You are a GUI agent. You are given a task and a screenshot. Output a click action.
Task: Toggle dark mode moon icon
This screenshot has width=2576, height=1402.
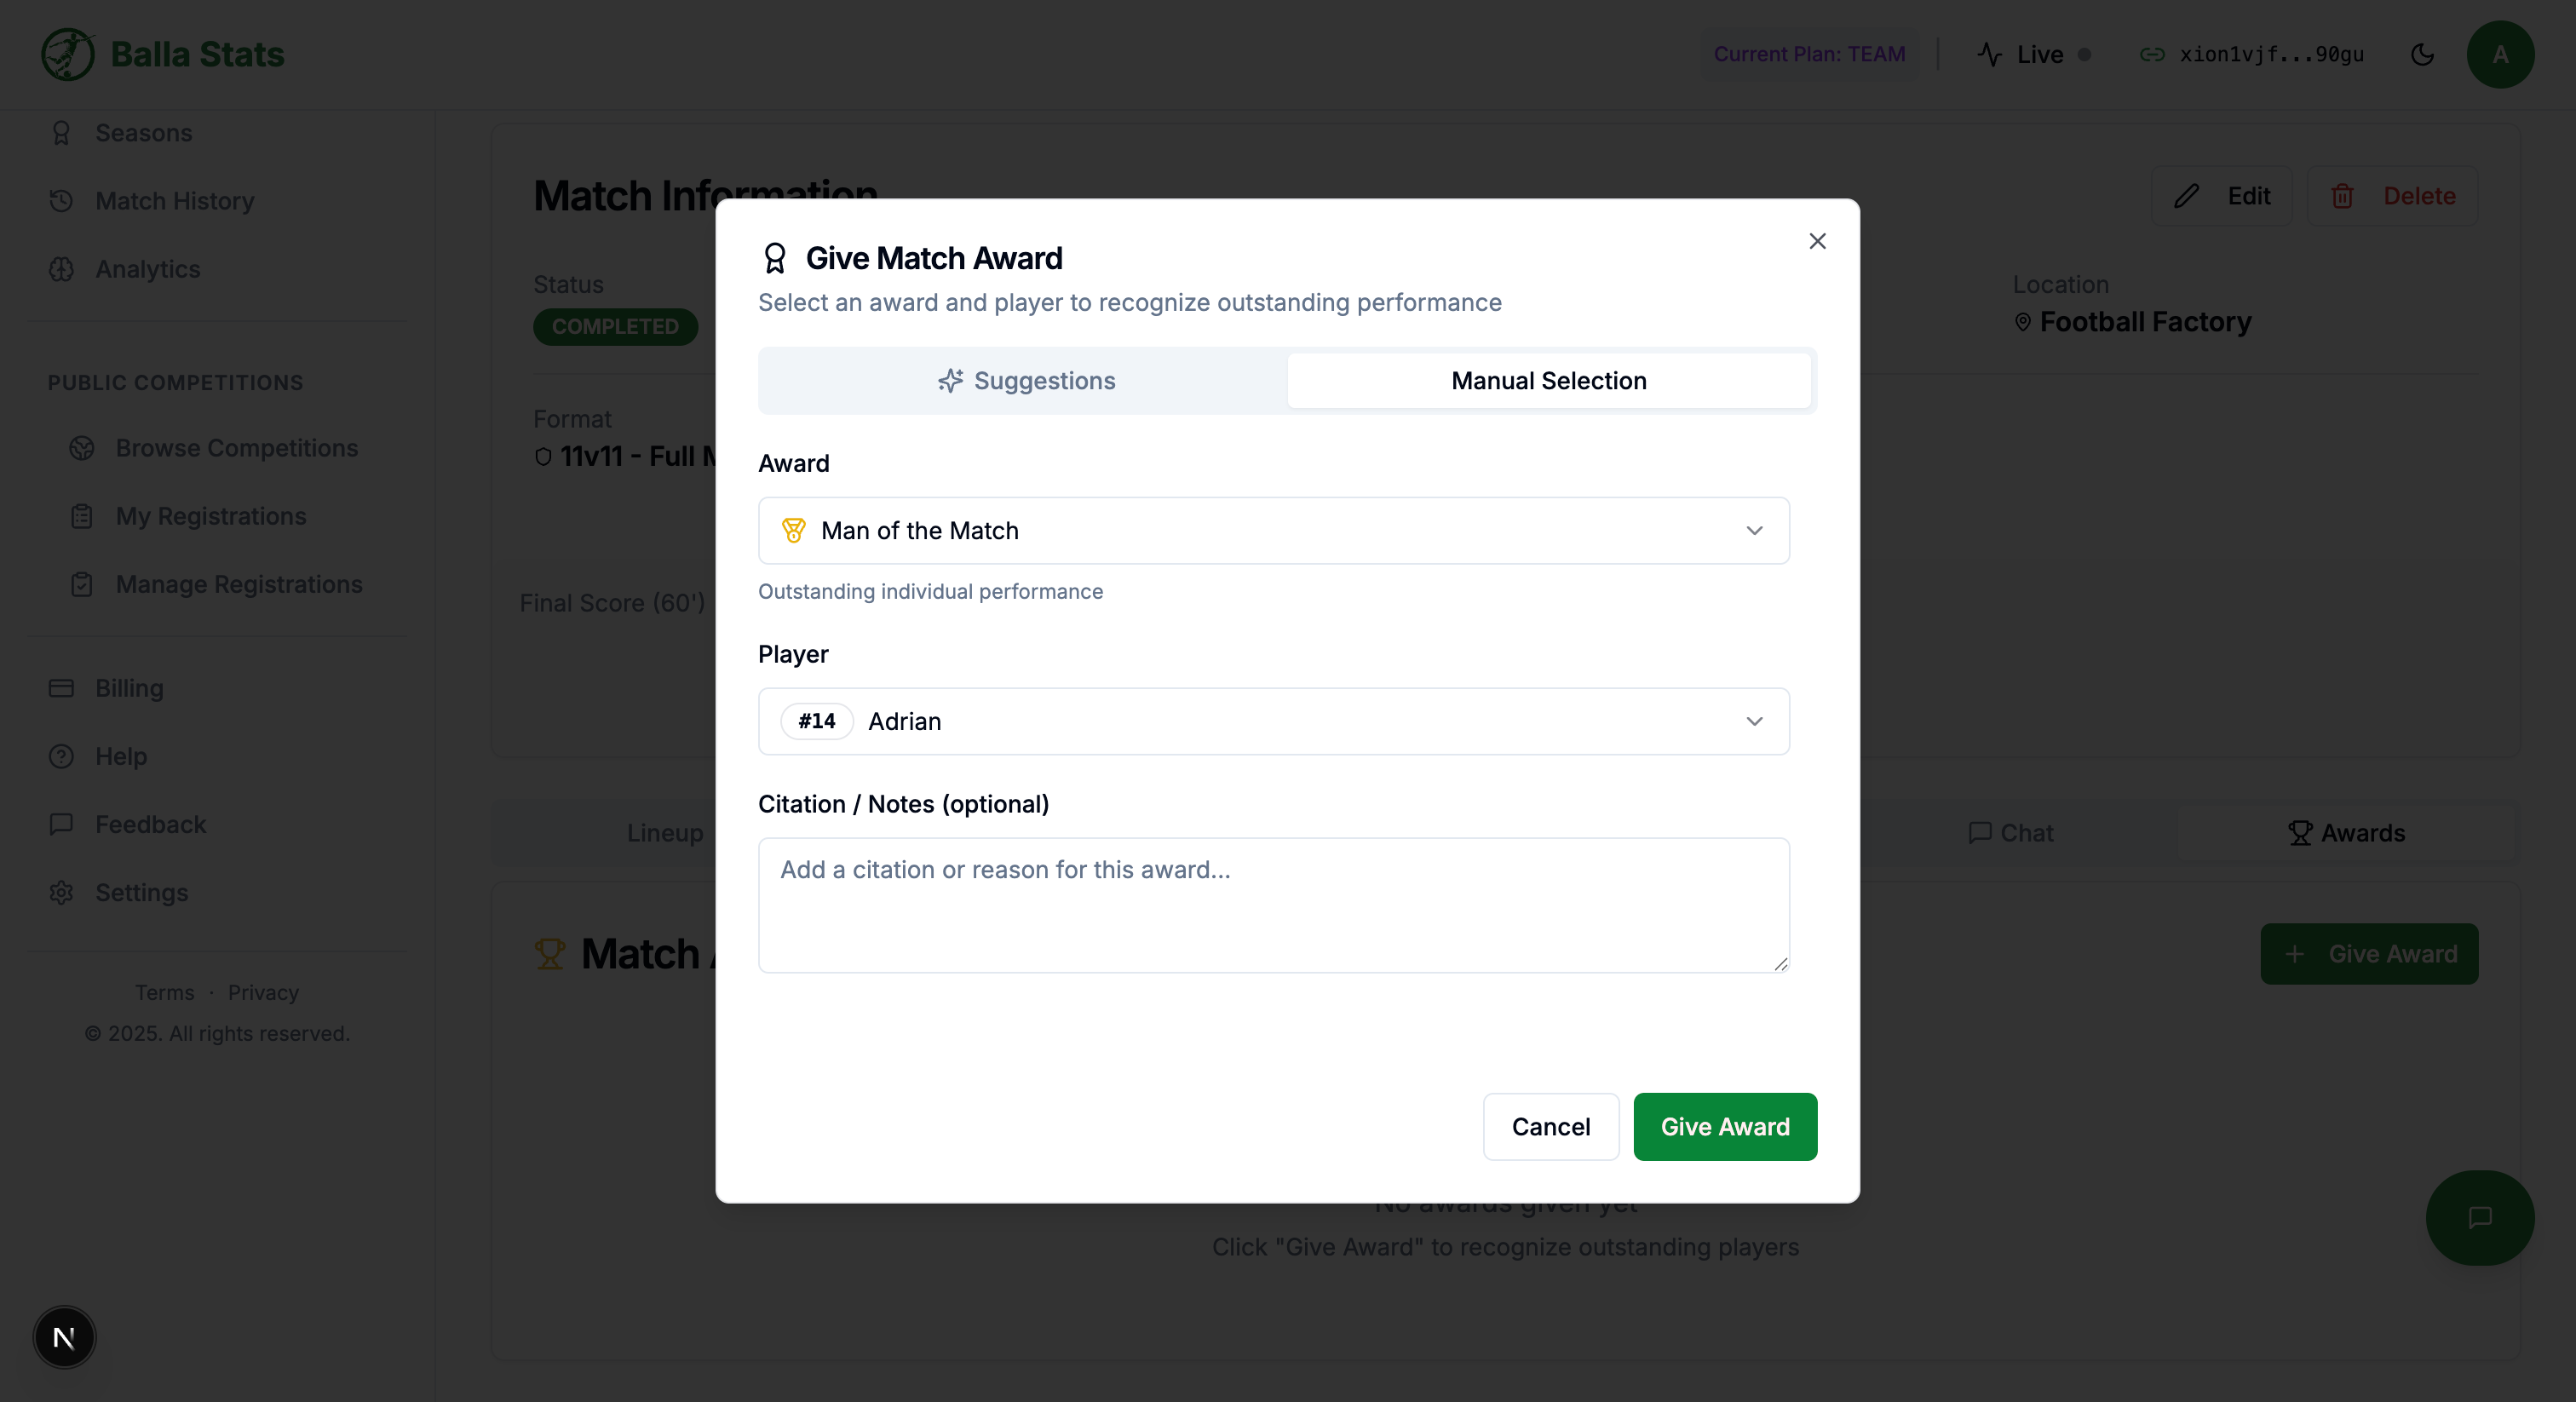click(x=2422, y=54)
